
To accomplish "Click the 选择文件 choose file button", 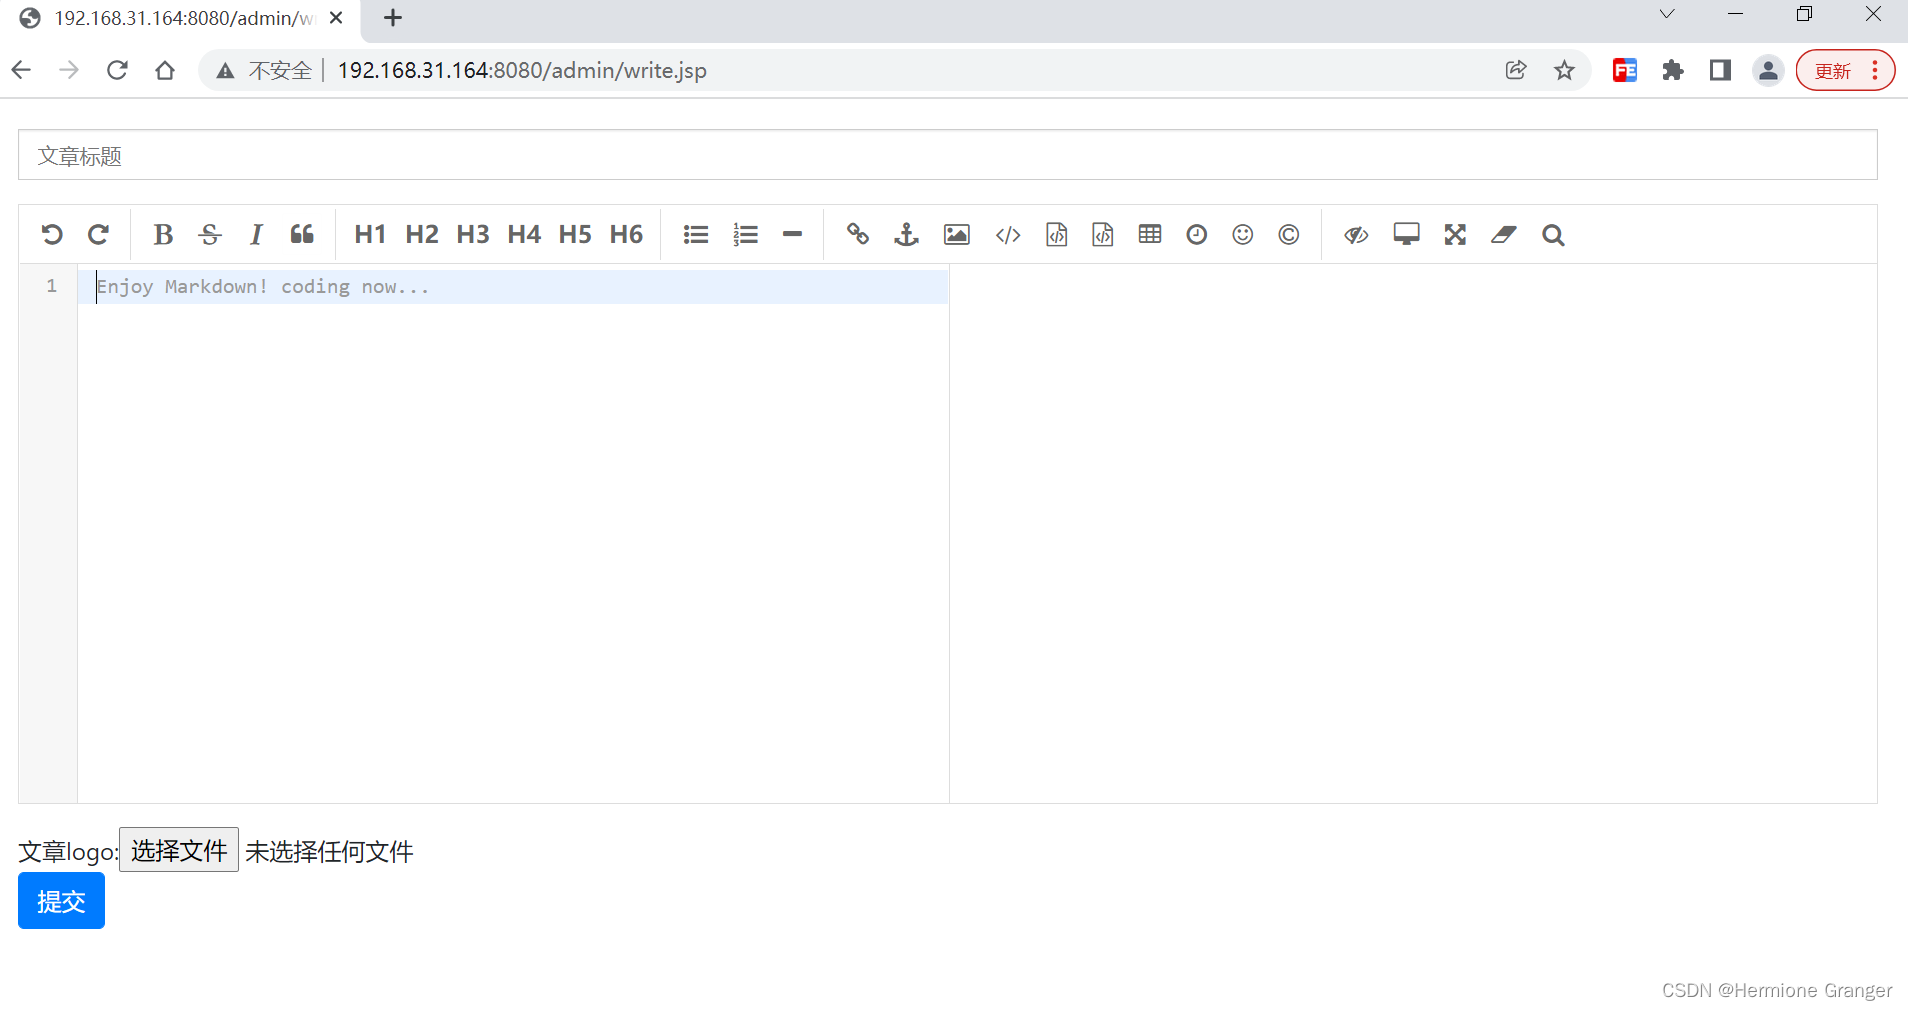I will pyautogui.click(x=179, y=850).
